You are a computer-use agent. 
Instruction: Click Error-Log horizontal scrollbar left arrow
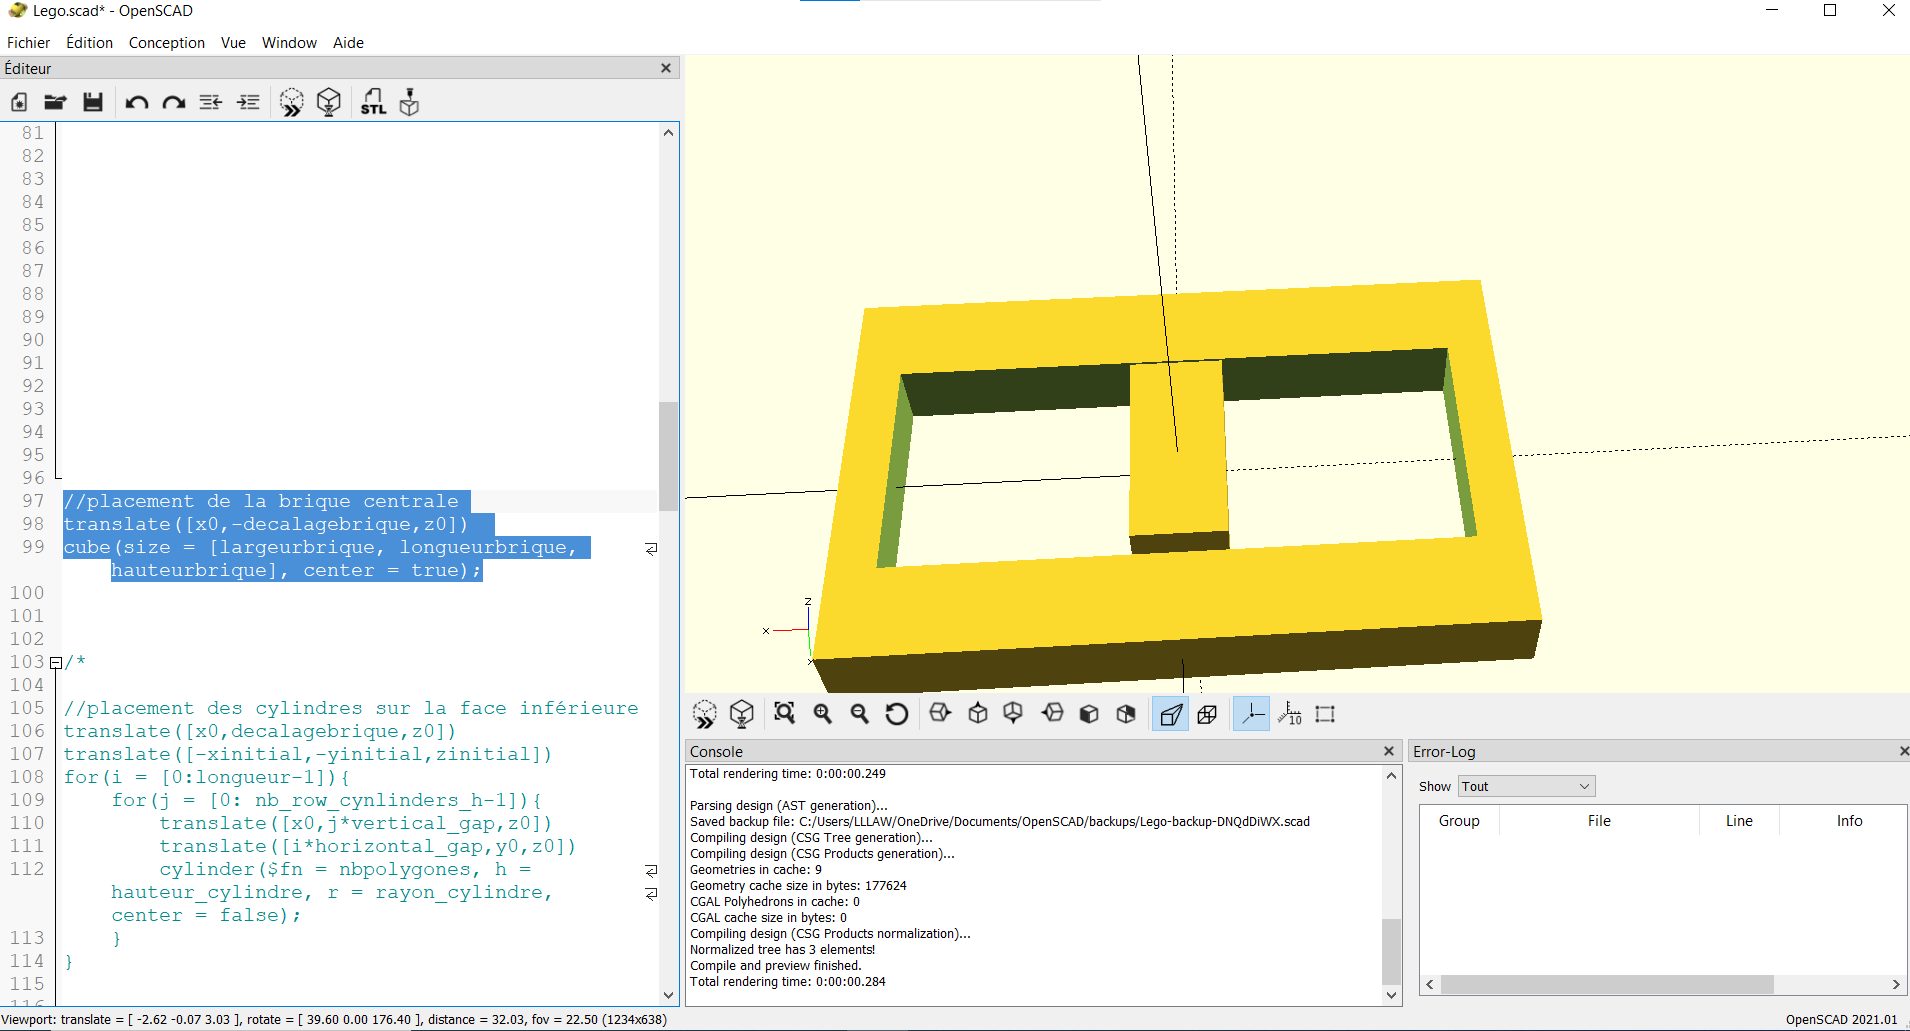[x=1430, y=985]
